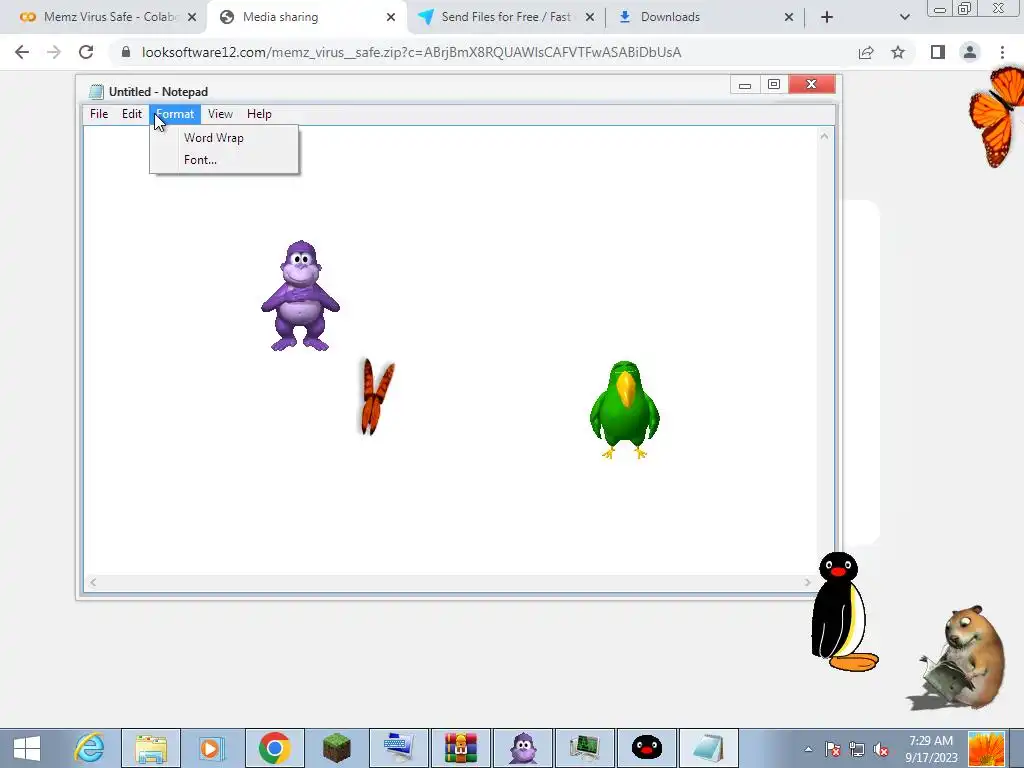Open the on-screen keyboard taskbar icon
Screen dimensions: 1024x768
point(398,748)
